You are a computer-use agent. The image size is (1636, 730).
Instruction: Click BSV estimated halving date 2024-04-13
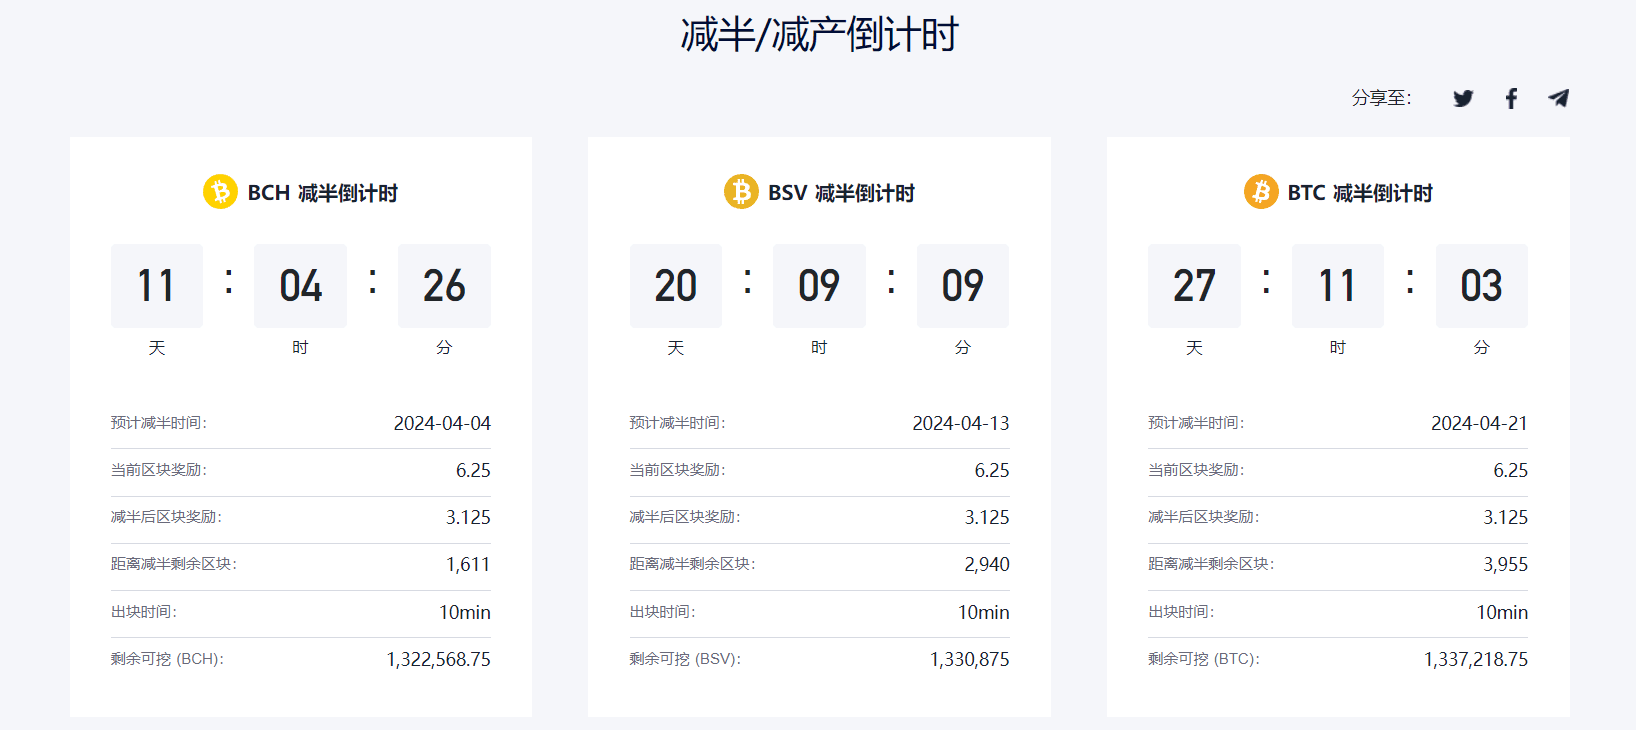(960, 423)
